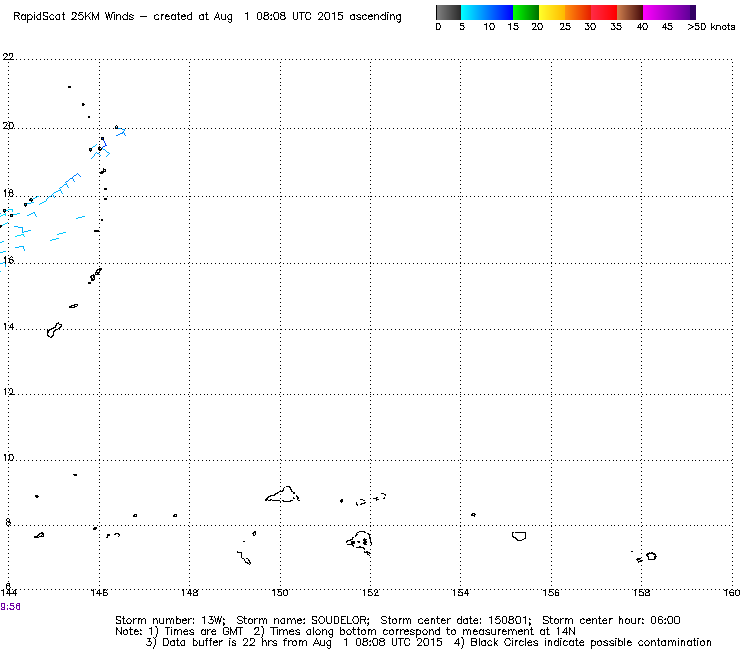Image resolution: width=740 pixels, height=650 pixels.
Task: Select the dark purple 45–50 knots legend color
Action: (682, 12)
